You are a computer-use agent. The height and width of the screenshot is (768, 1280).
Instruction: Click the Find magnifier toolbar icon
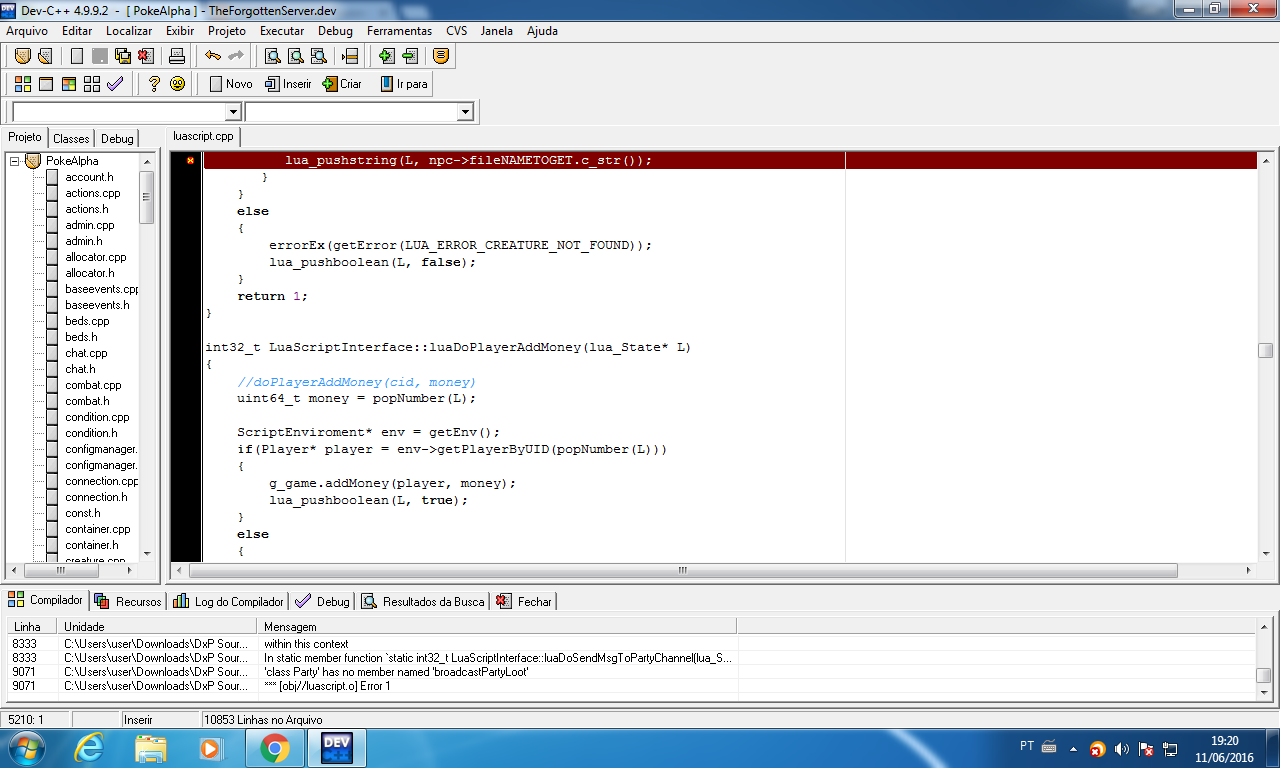click(272, 56)
